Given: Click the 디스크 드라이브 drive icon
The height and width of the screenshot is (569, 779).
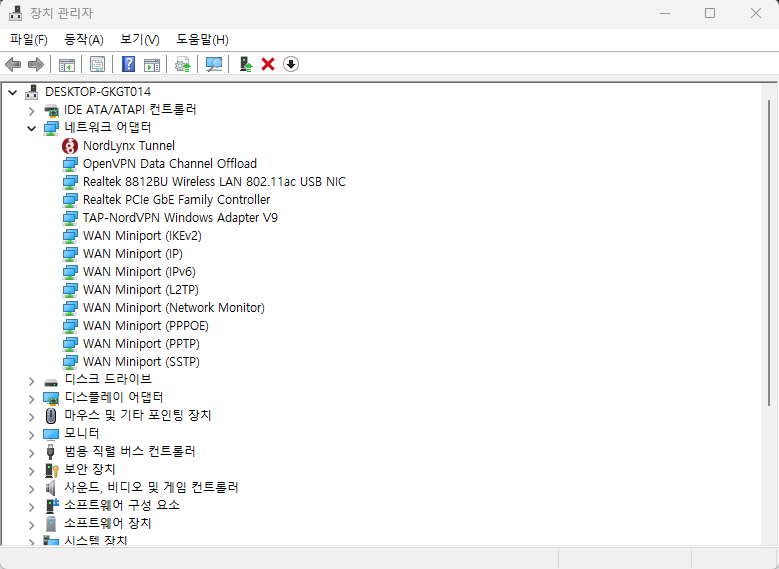Looking at the screenshot, I should pyautogui.click(x=51, y=383).
